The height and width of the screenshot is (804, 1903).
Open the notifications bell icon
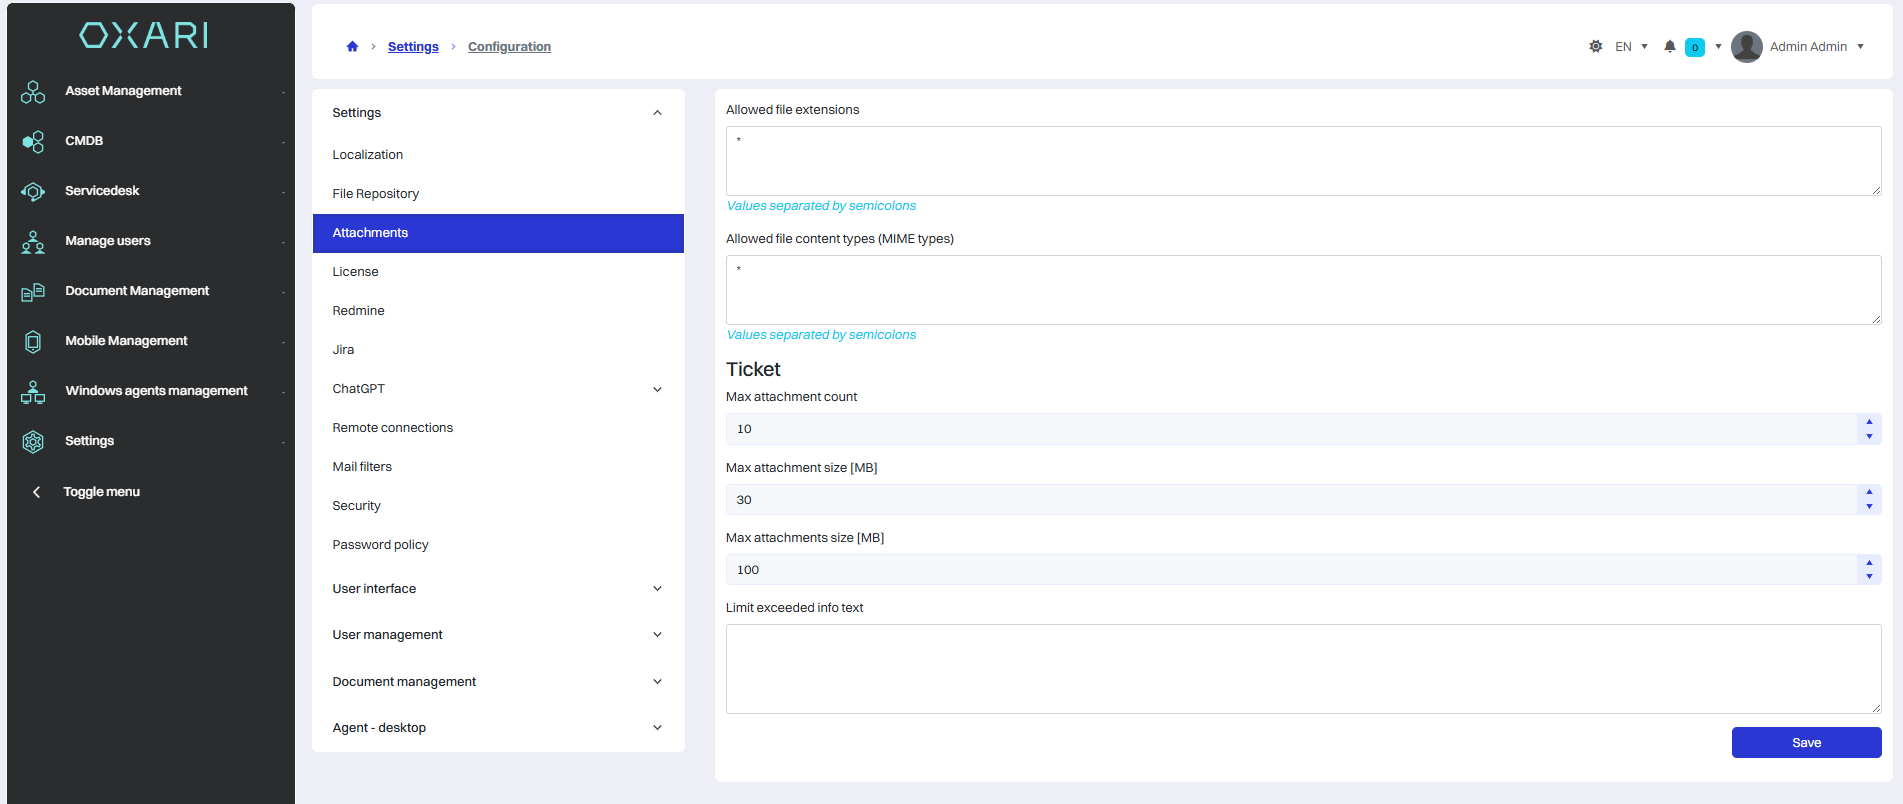1669,47
